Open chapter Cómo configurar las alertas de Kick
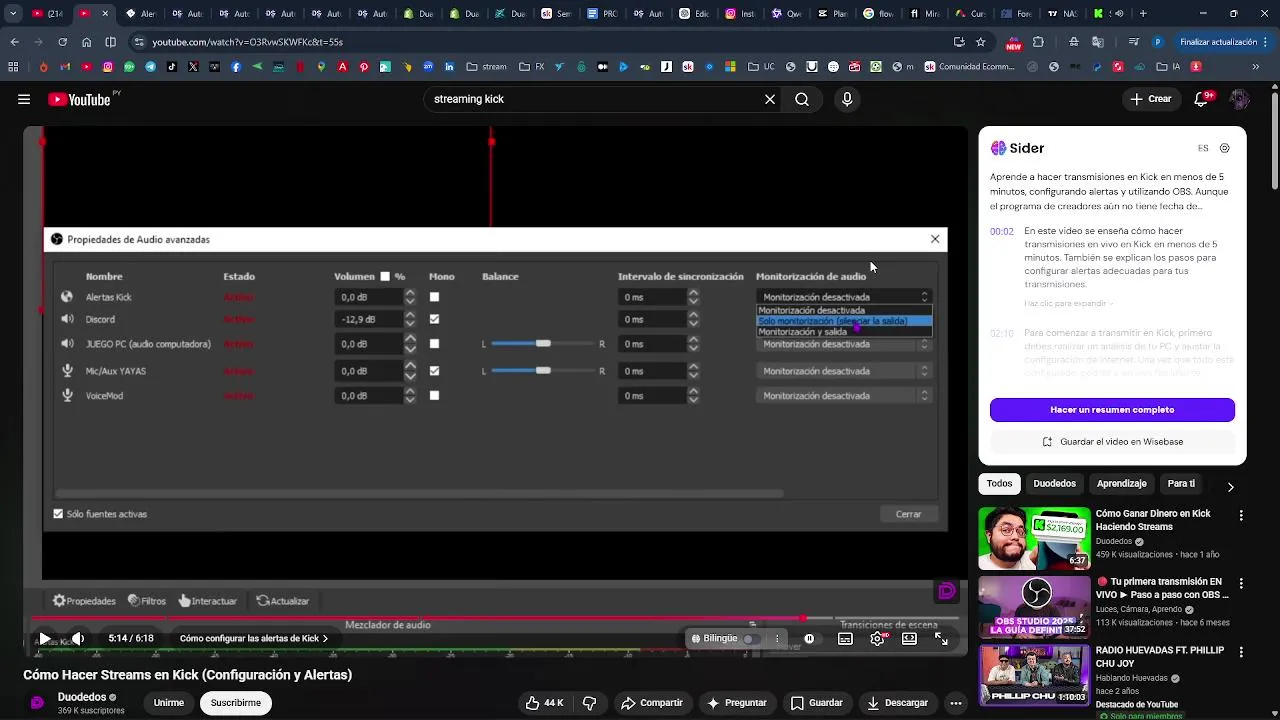Screen dimensions: 1280x720 tap(254, 638)
